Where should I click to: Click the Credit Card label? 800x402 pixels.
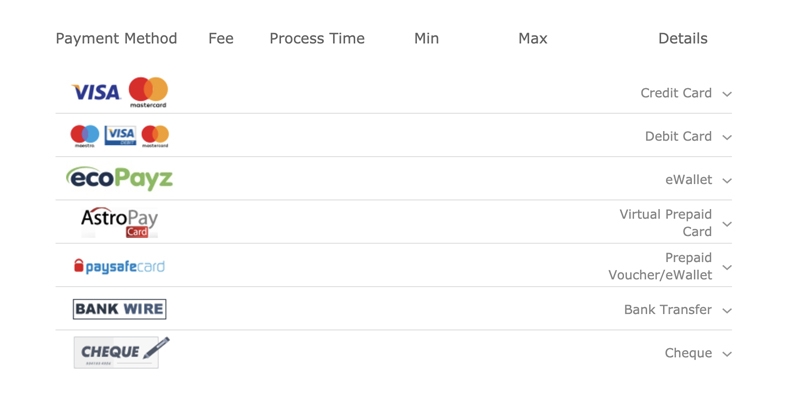[x=676, y=93]
